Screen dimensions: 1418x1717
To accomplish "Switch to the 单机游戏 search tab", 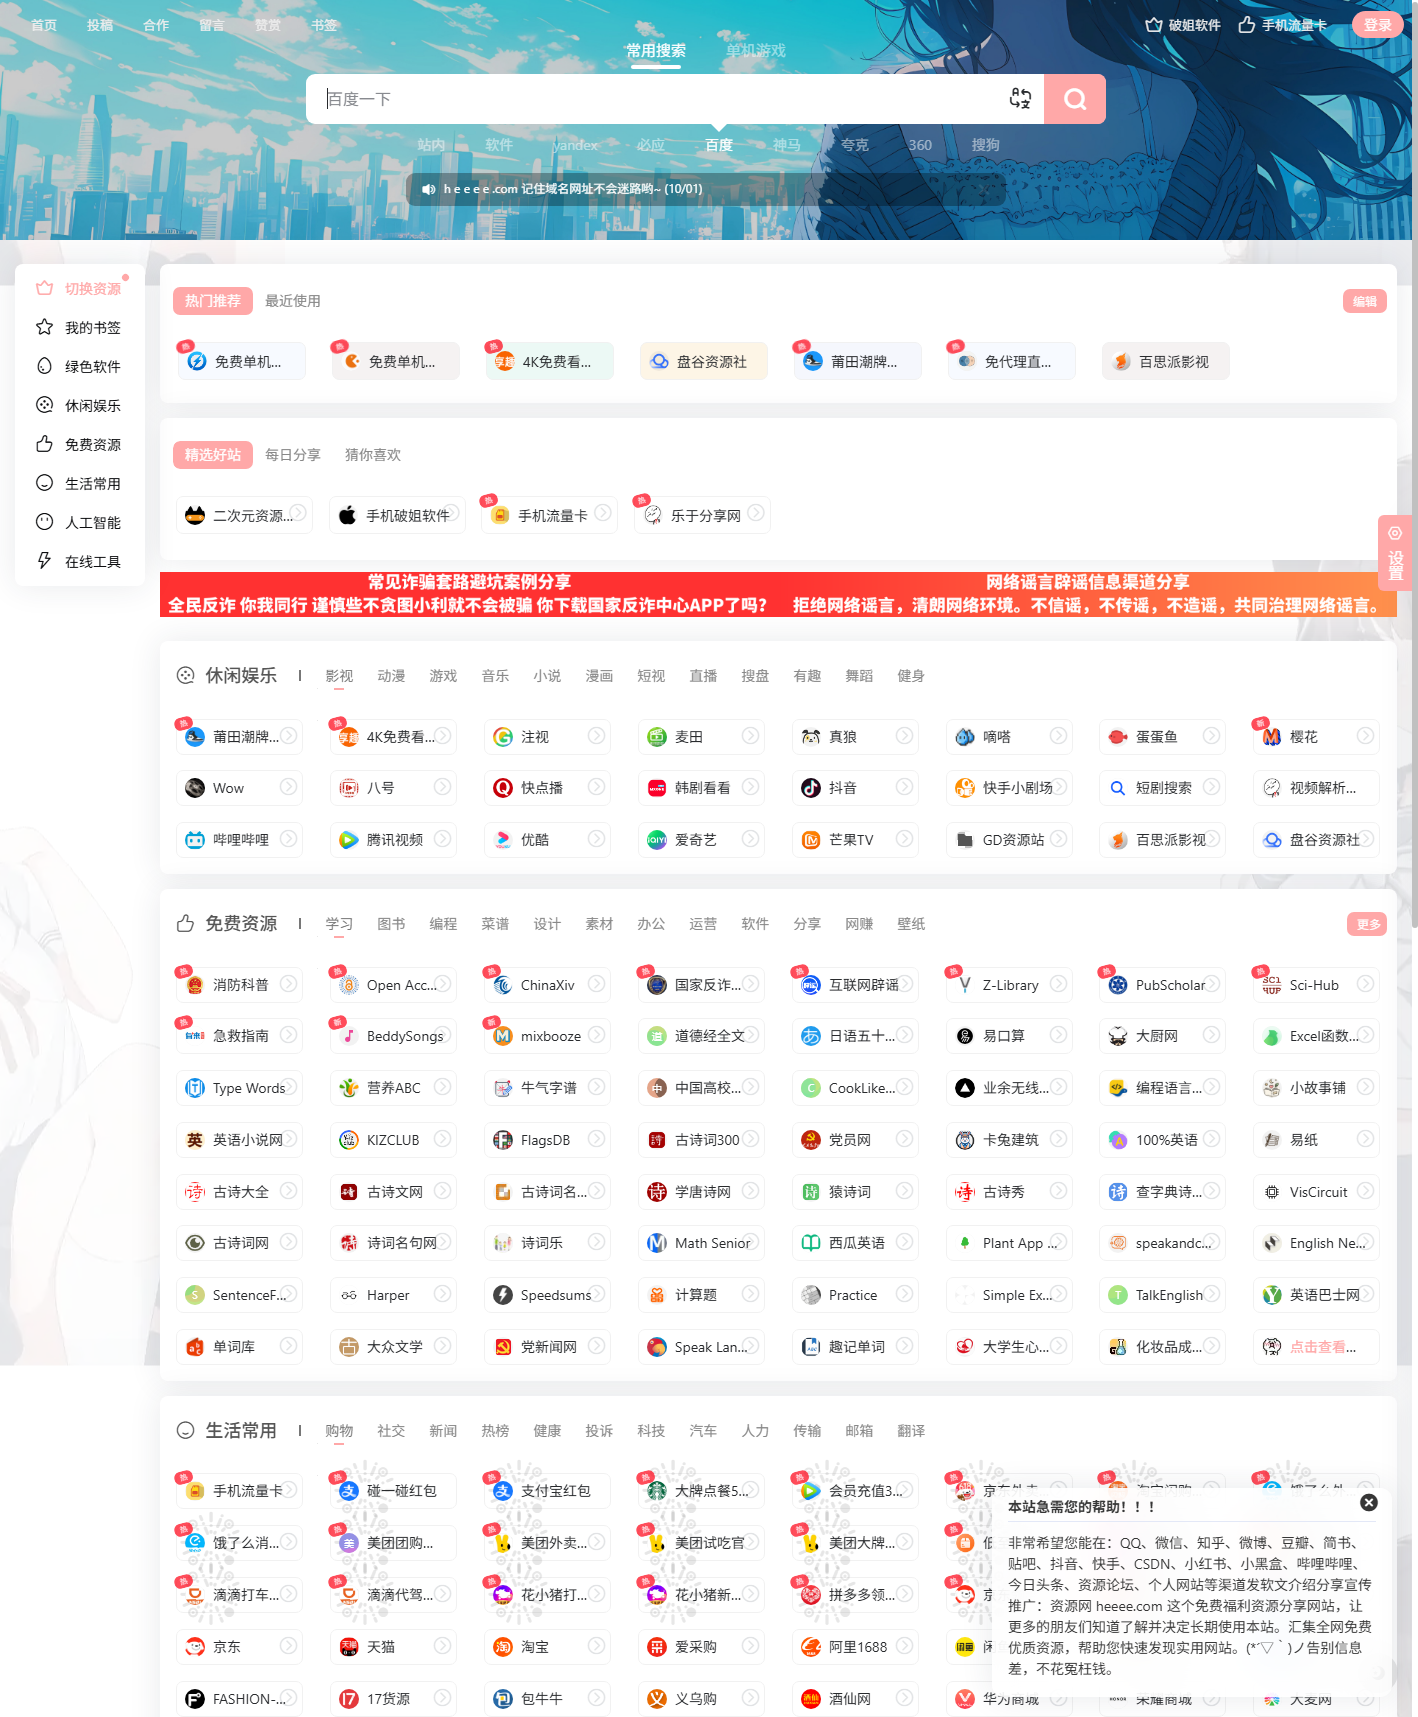I will click(x=755, y=50).
